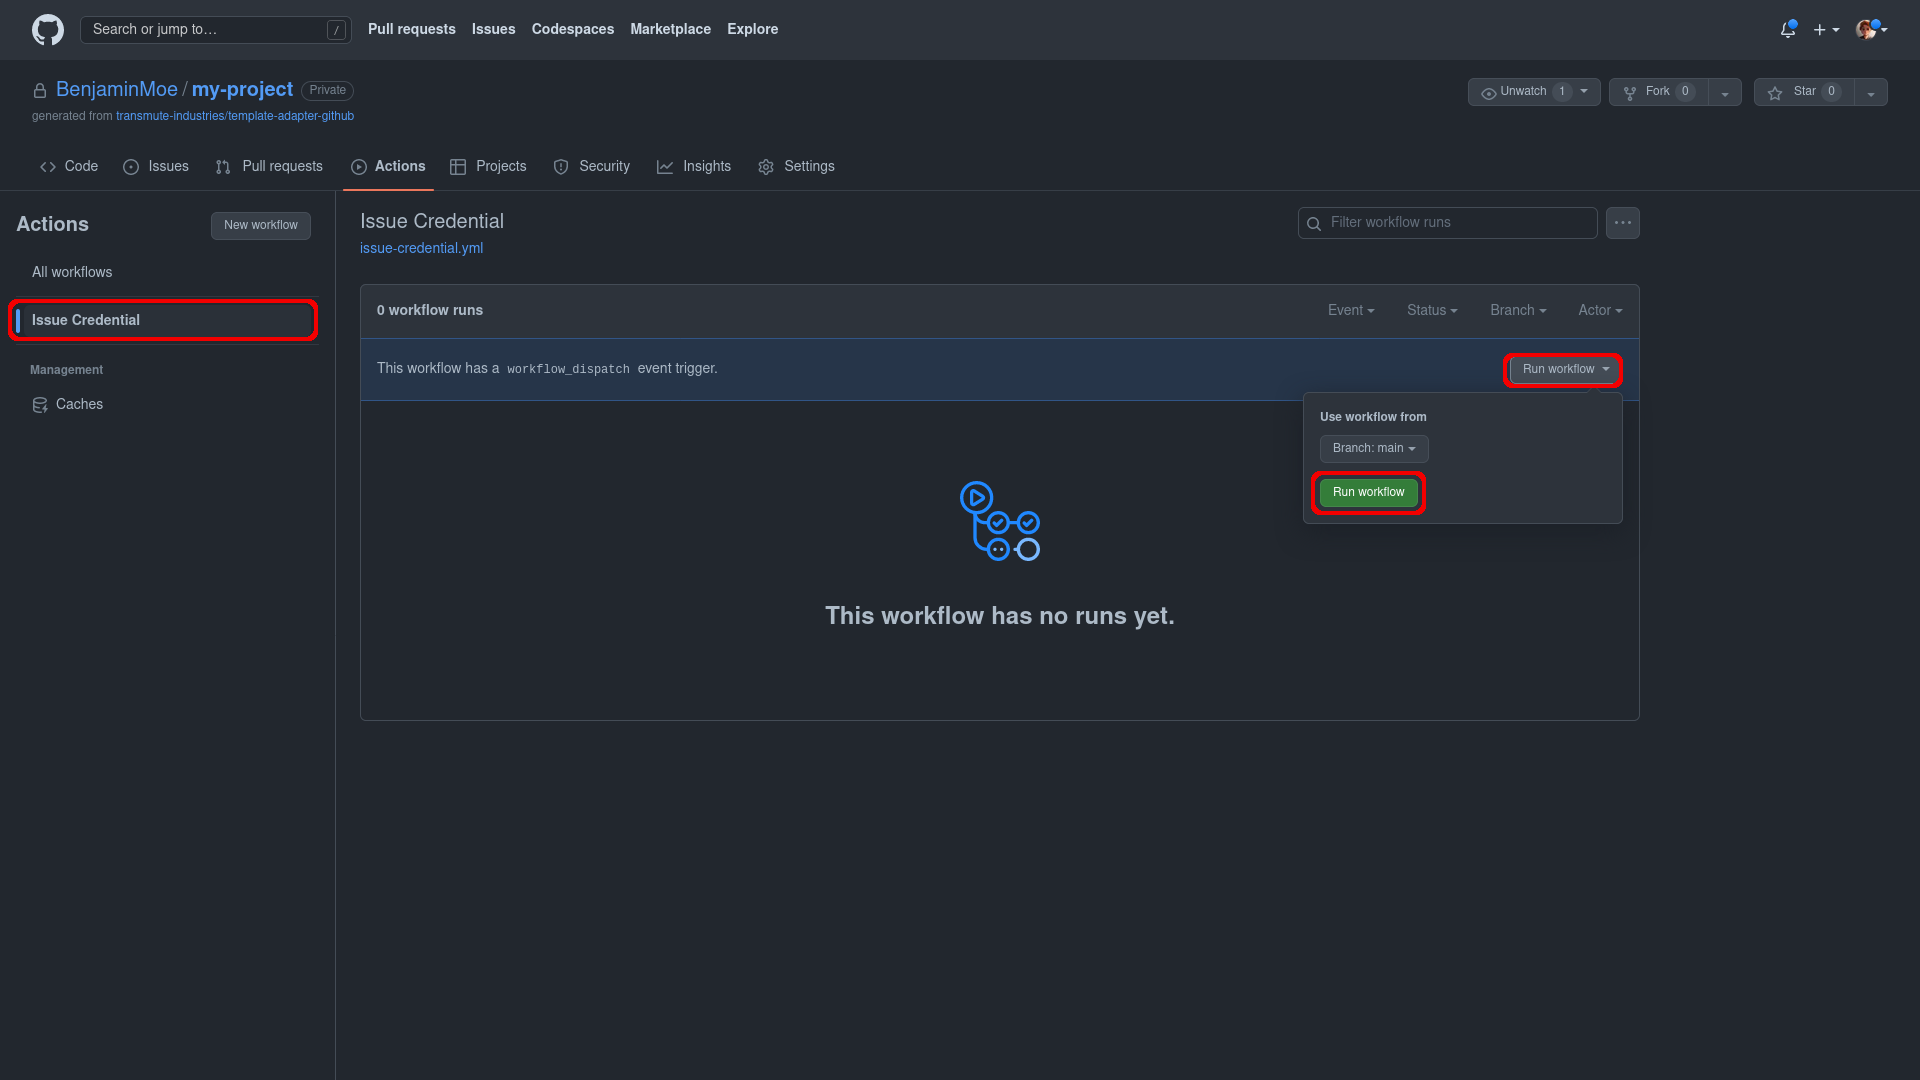Image resolution: width=1920 pixels, height=1080 pixels.
Task: Toggle the gray Run workflow dropdown
Action: (1565, 370)
